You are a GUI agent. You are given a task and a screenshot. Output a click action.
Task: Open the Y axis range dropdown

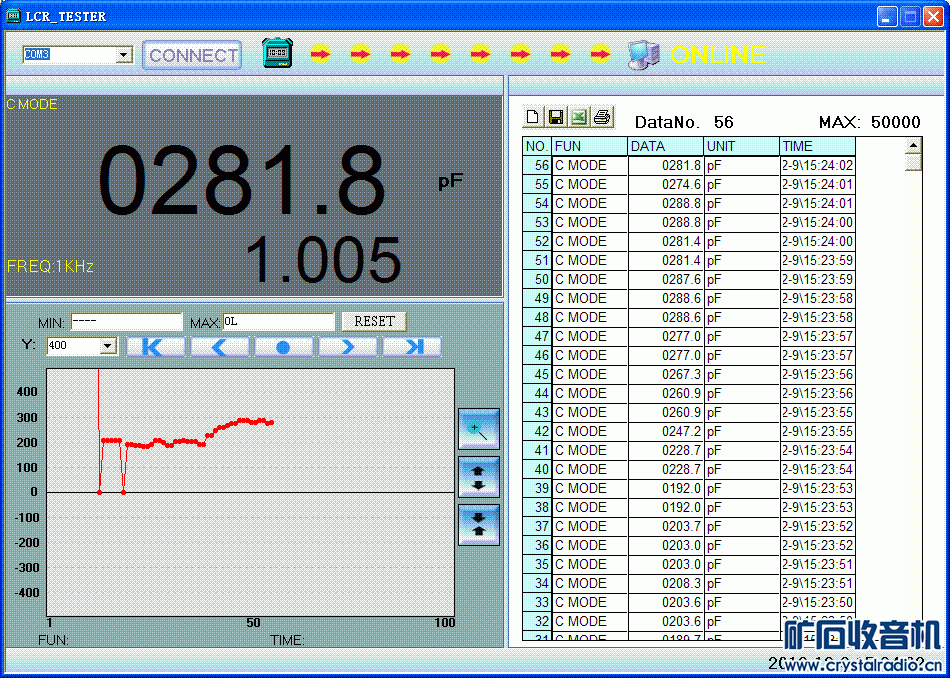108,346
